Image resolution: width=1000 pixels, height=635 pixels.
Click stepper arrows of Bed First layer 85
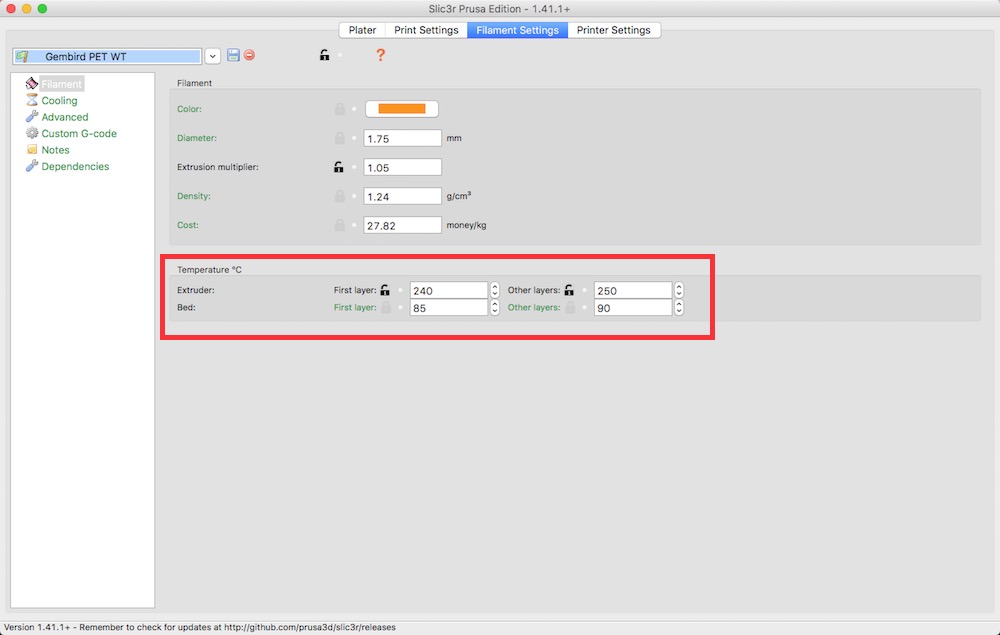tap(495, 307)
